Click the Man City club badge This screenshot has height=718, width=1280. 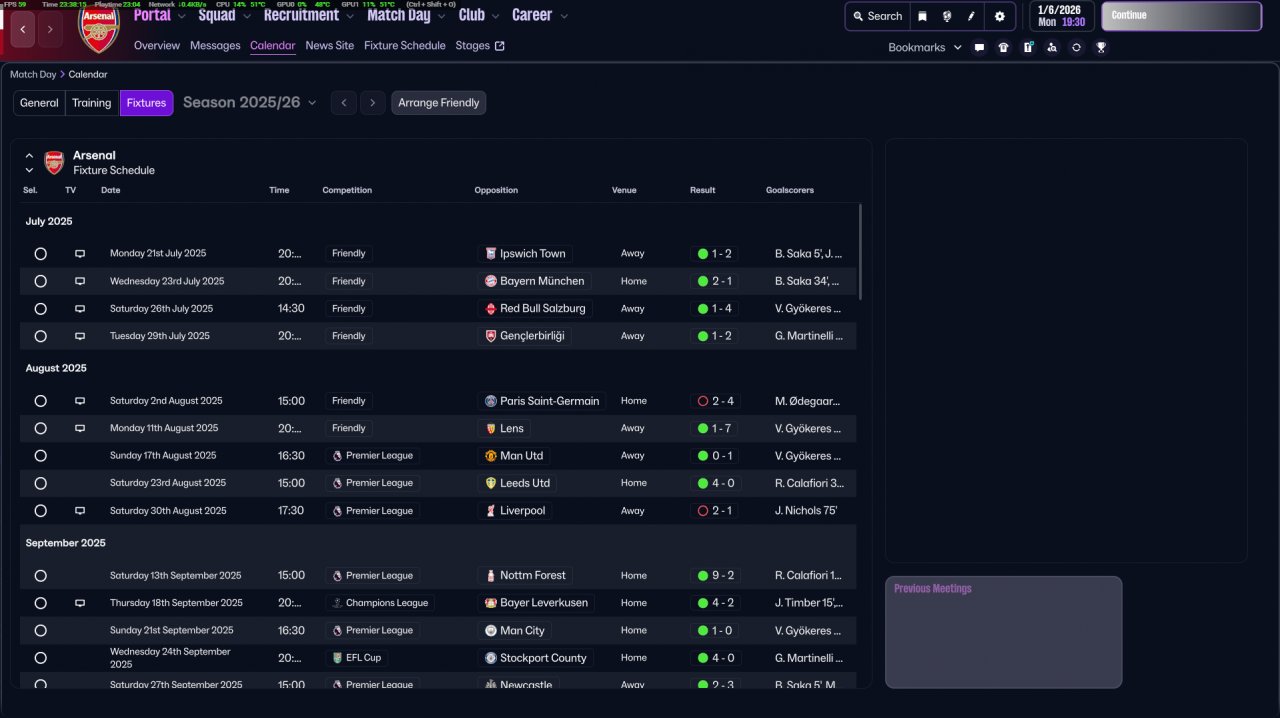point(491,631)
